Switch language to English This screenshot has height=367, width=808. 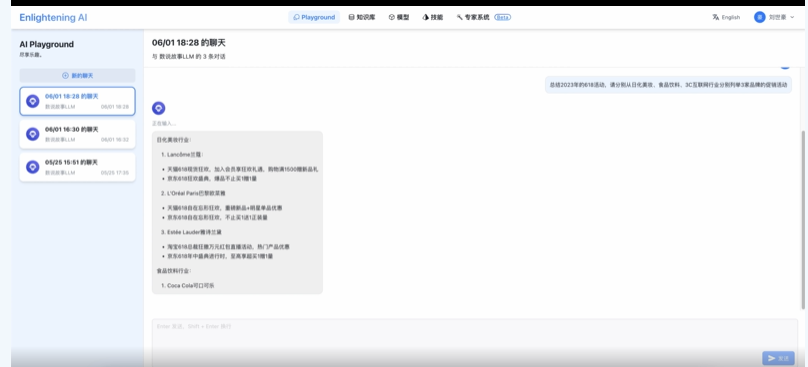(x=726, y=18)
